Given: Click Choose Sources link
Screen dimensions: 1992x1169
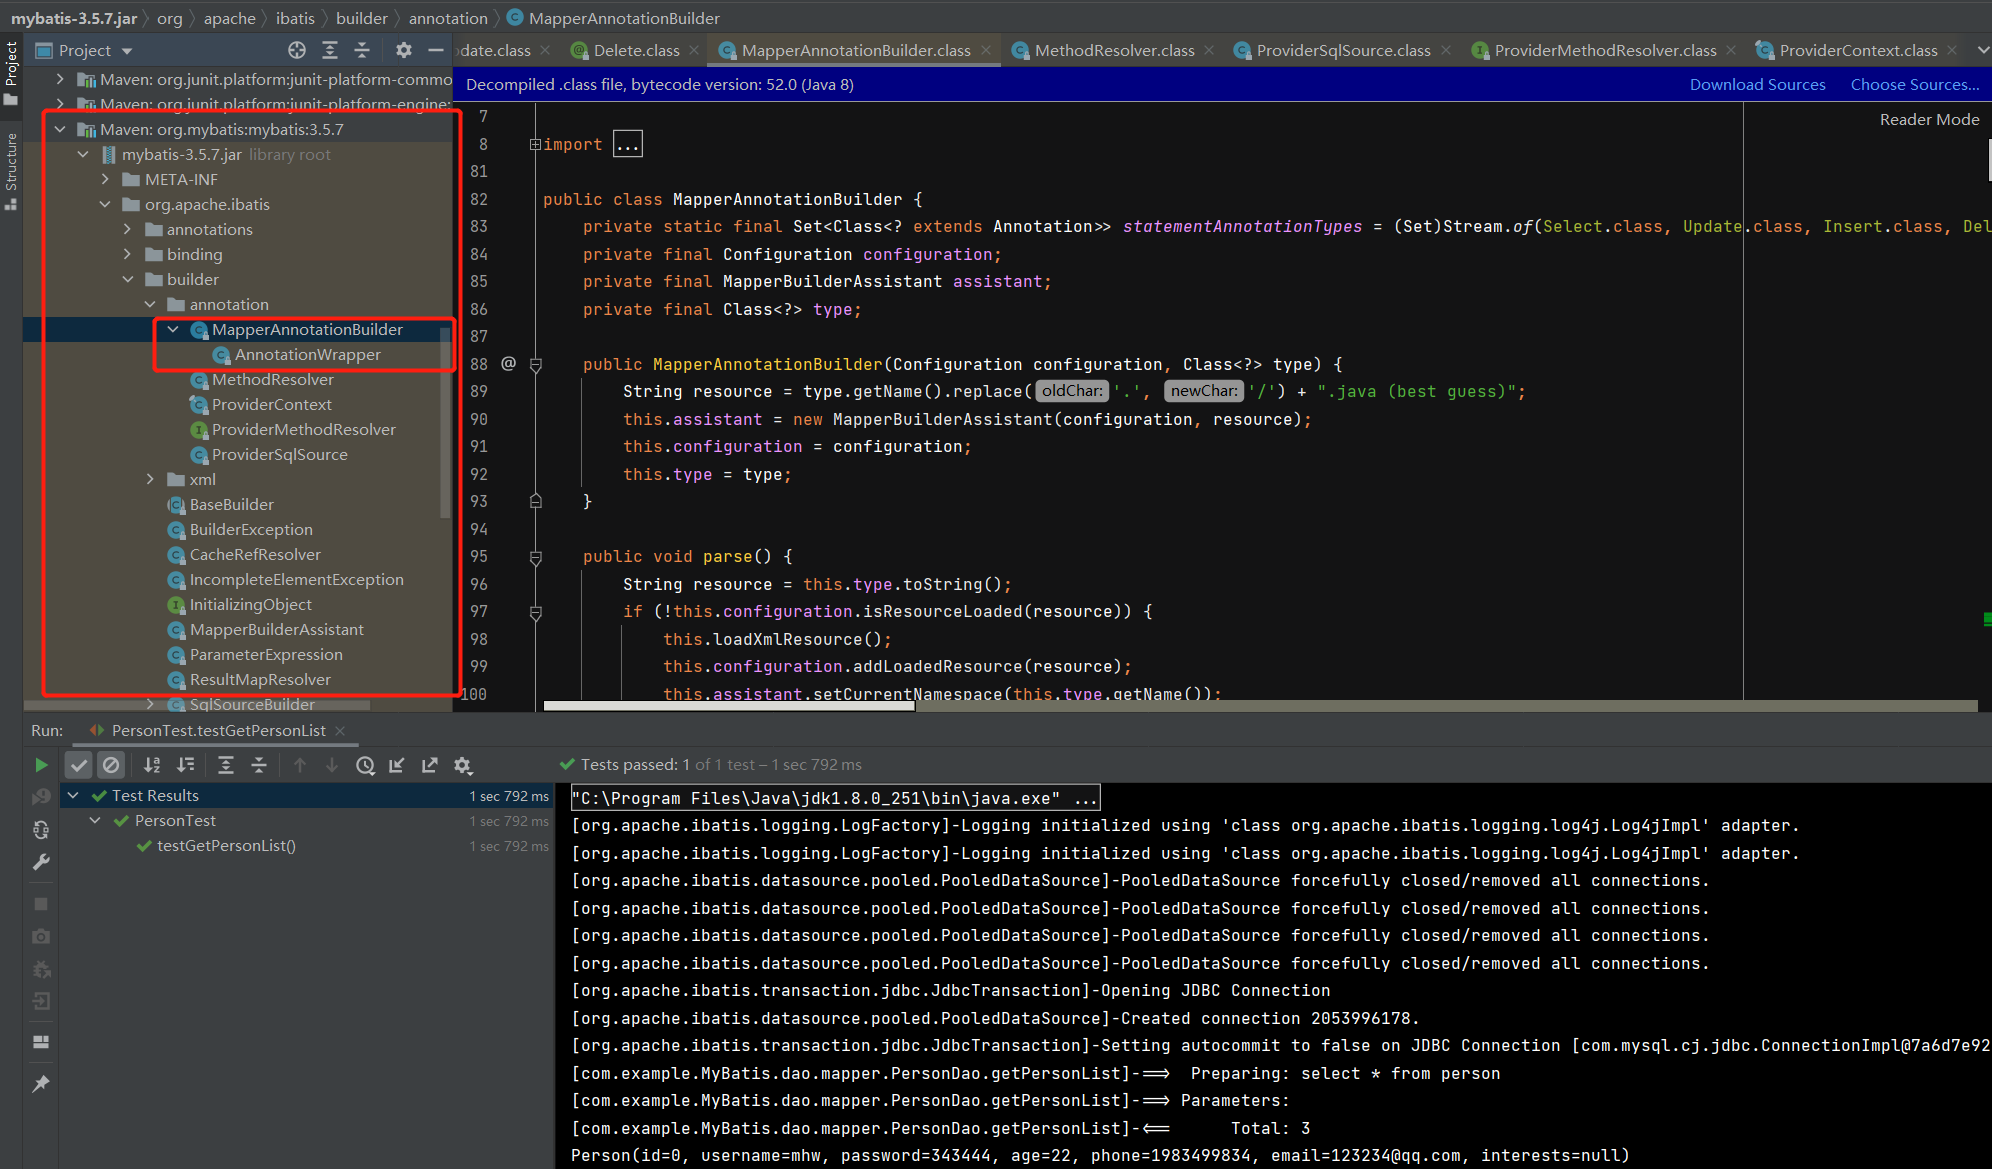Looking at the screenshot, I should pos(1914,85).
